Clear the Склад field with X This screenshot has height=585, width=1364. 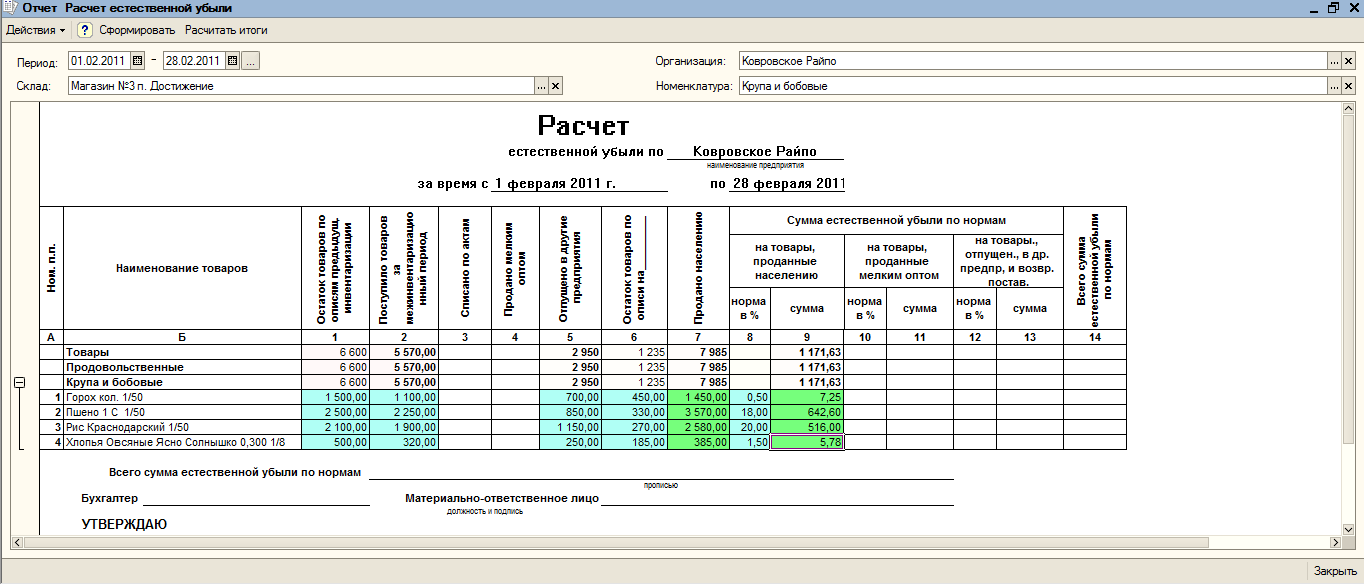point(556,86)
